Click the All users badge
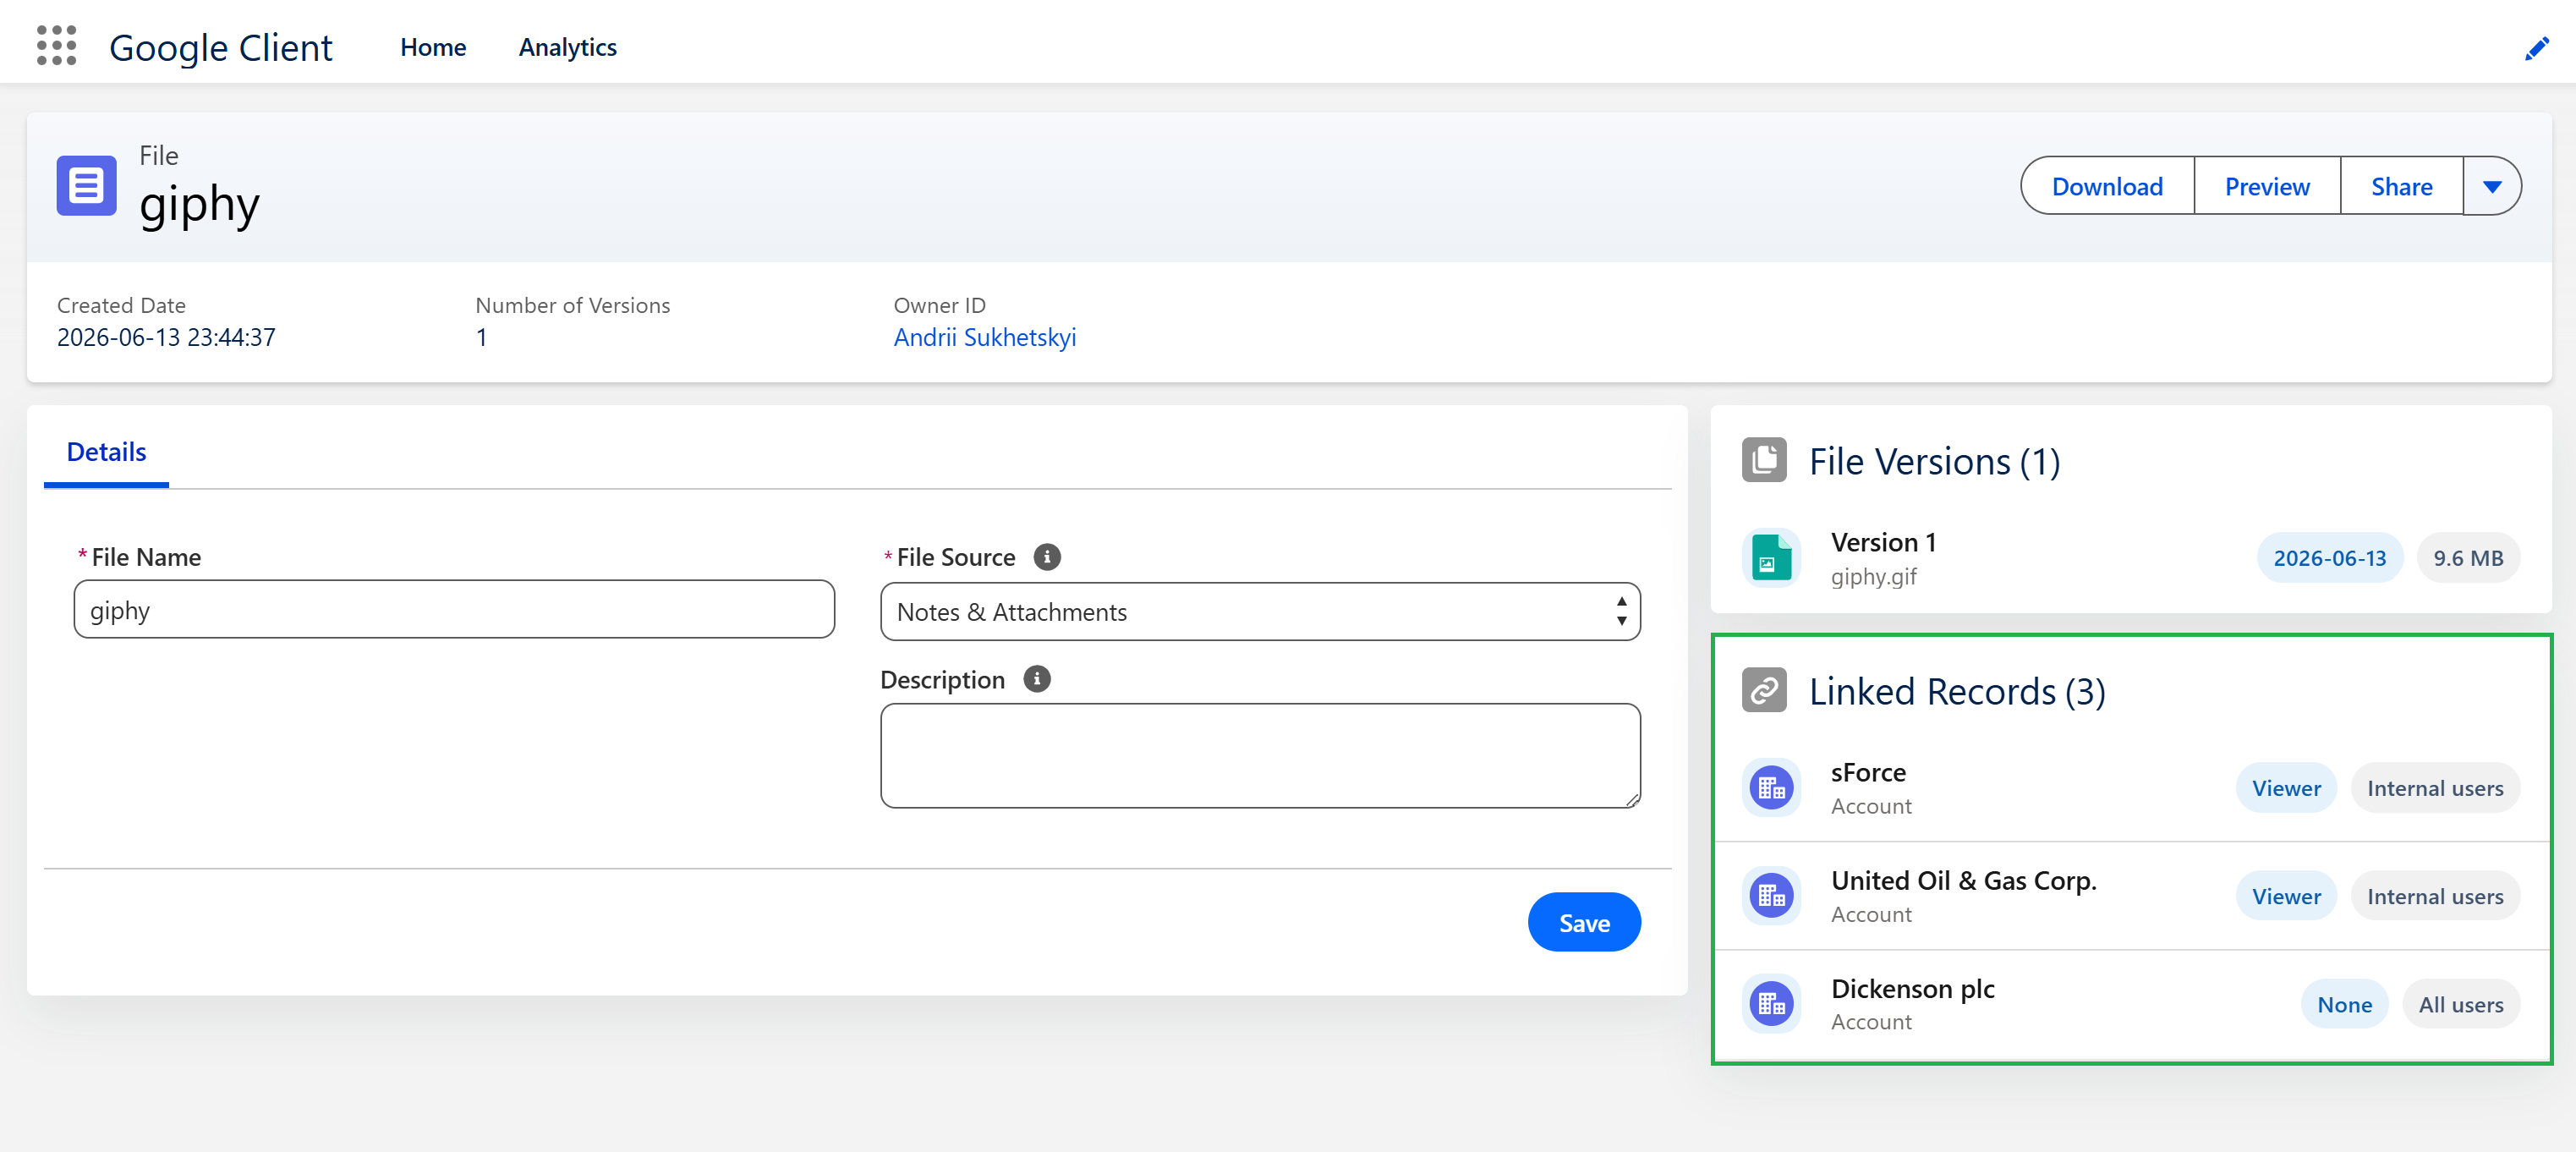 click(2460, 1004)
